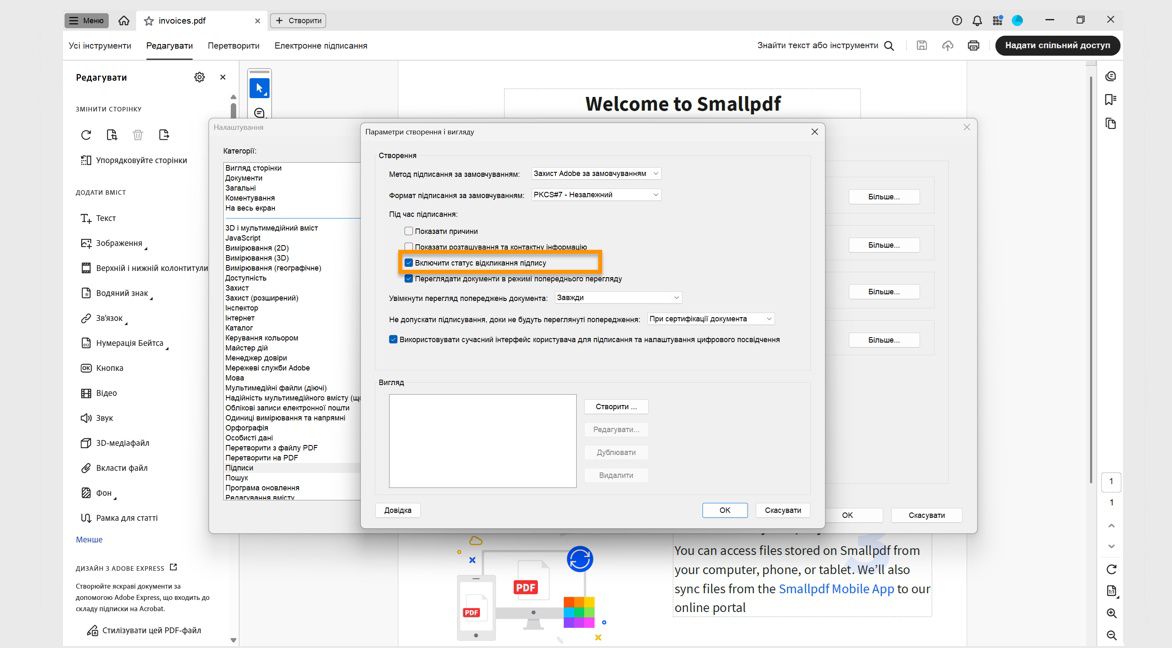Click the cloud upload icon
Screen dimensions: 1172x648
coord(947,46)
